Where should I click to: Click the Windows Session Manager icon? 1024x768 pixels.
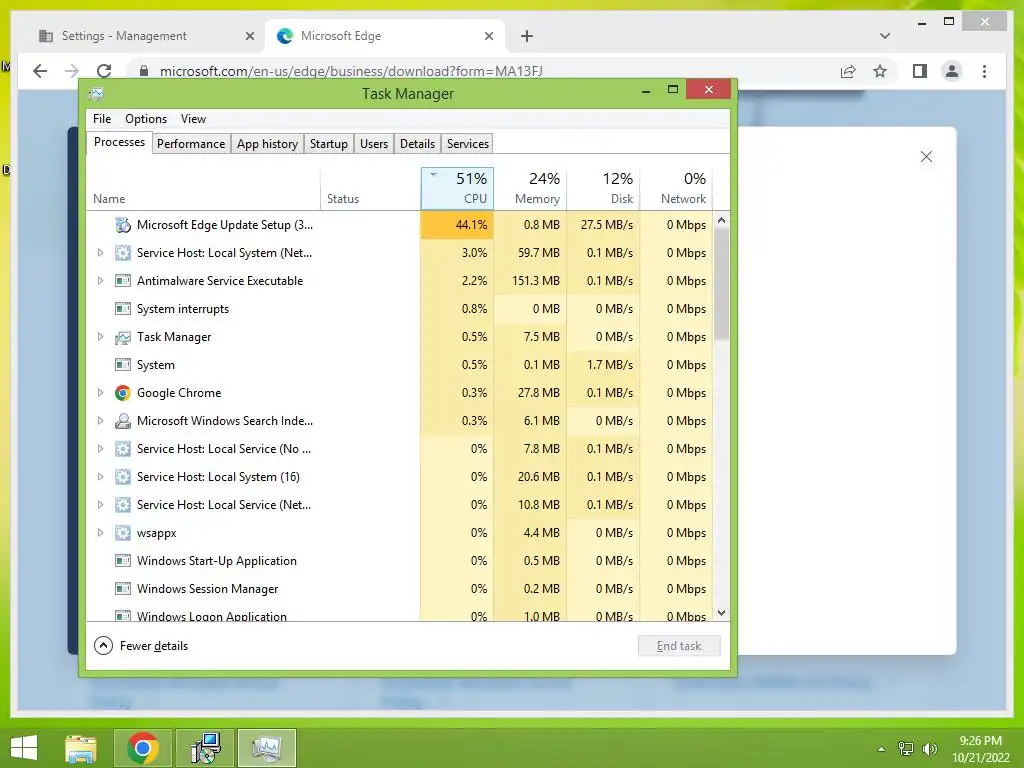(123, 589)
